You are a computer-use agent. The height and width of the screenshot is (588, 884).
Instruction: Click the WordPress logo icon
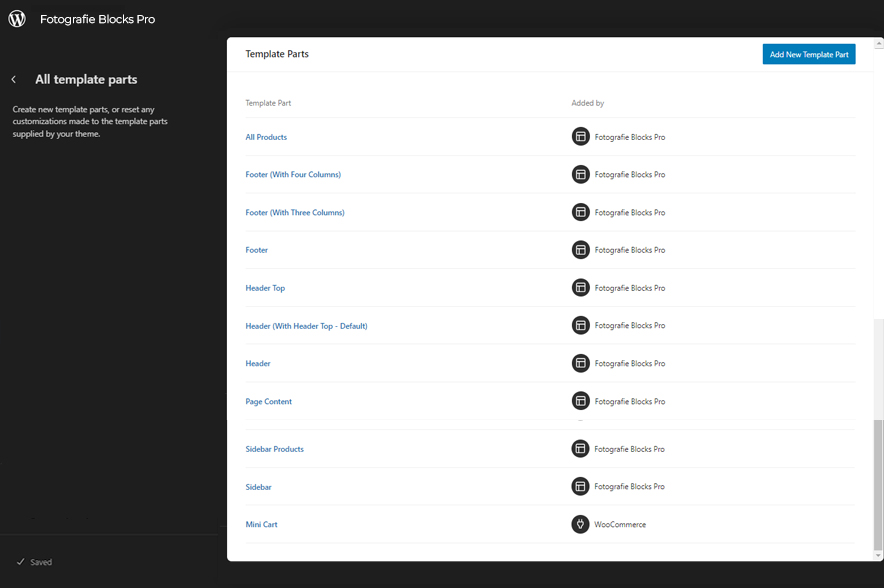point(17,19)
